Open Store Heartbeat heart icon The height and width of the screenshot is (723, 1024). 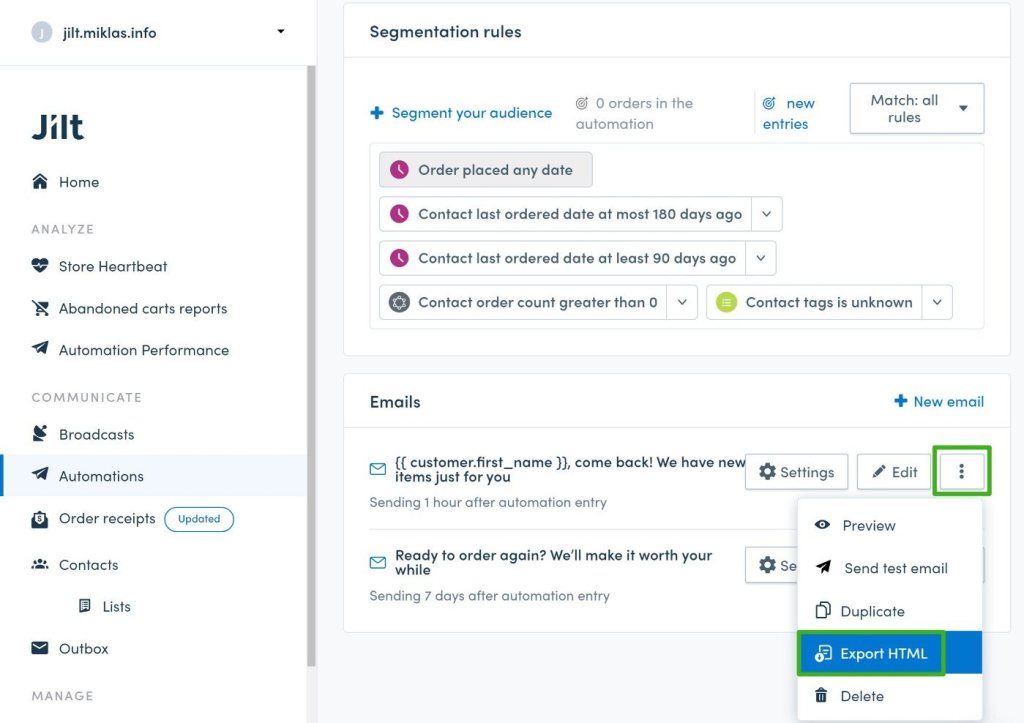click(x=40, y=266)
